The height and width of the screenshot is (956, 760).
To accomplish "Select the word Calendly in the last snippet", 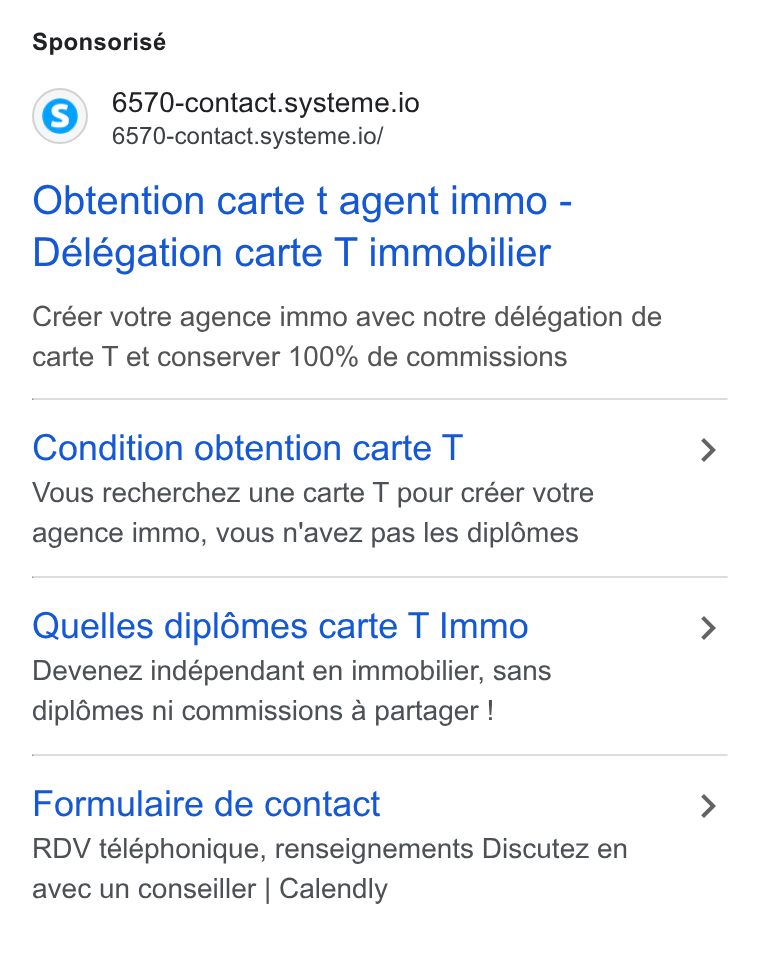I will point(333,889).
